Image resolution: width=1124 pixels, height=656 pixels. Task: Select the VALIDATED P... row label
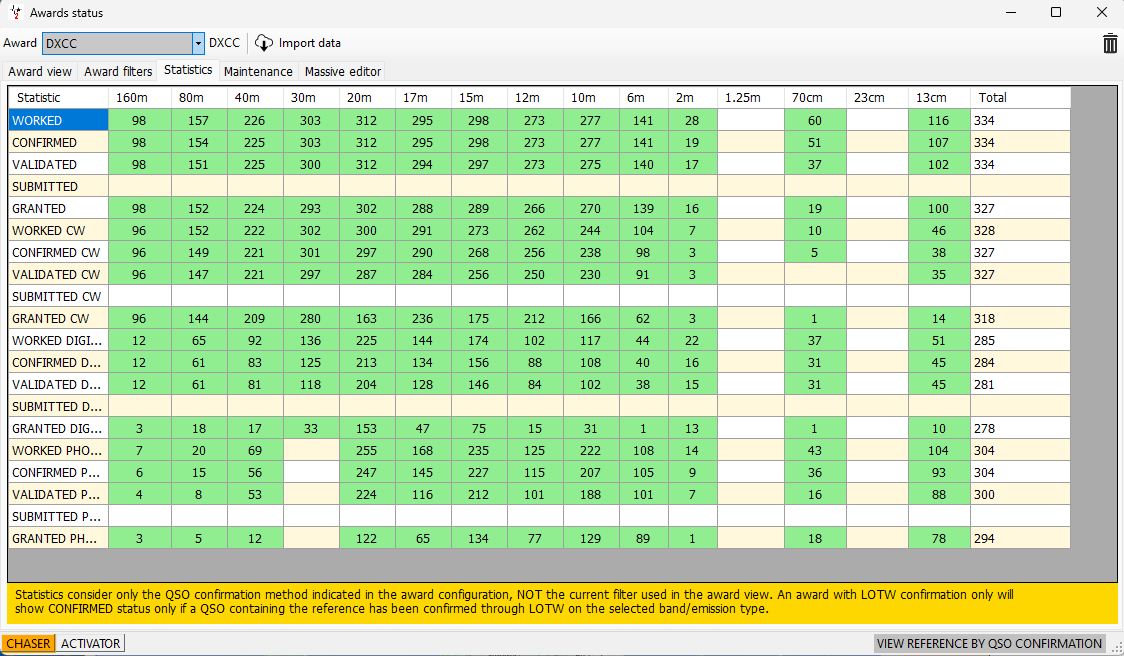click(x=58, y=494)
